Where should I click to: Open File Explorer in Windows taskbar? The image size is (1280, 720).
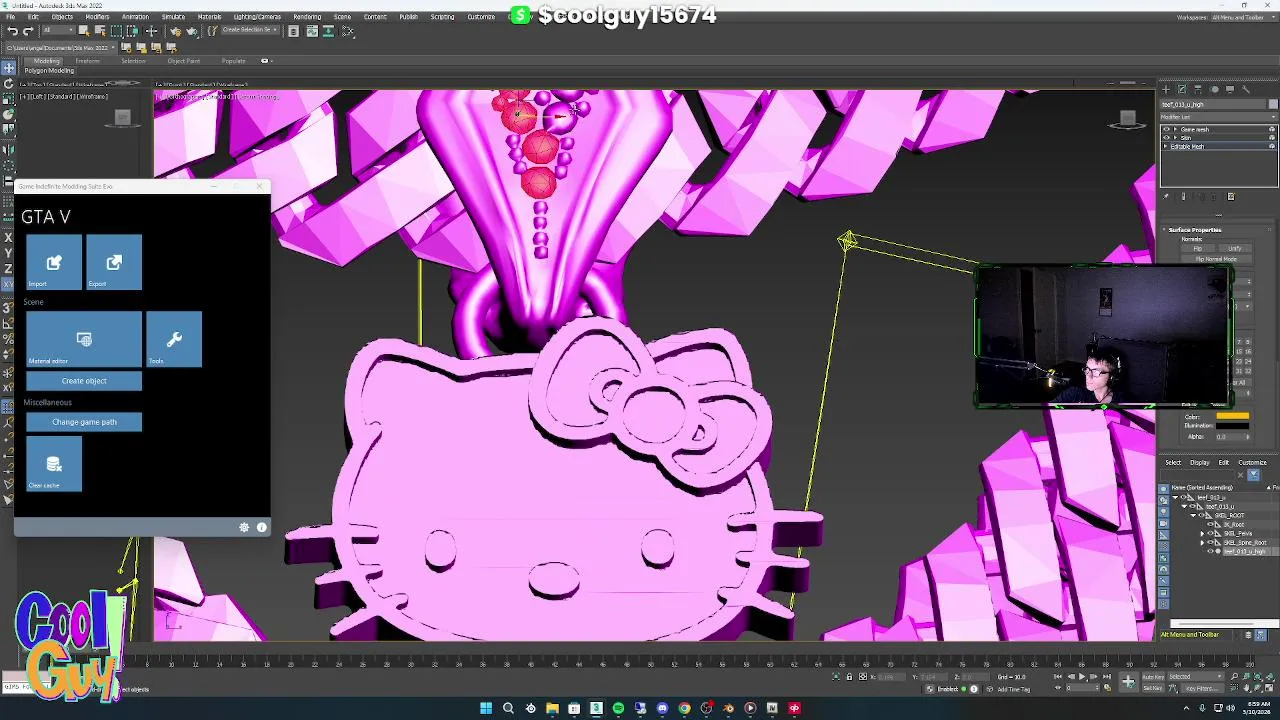click(x=552, y=708)
